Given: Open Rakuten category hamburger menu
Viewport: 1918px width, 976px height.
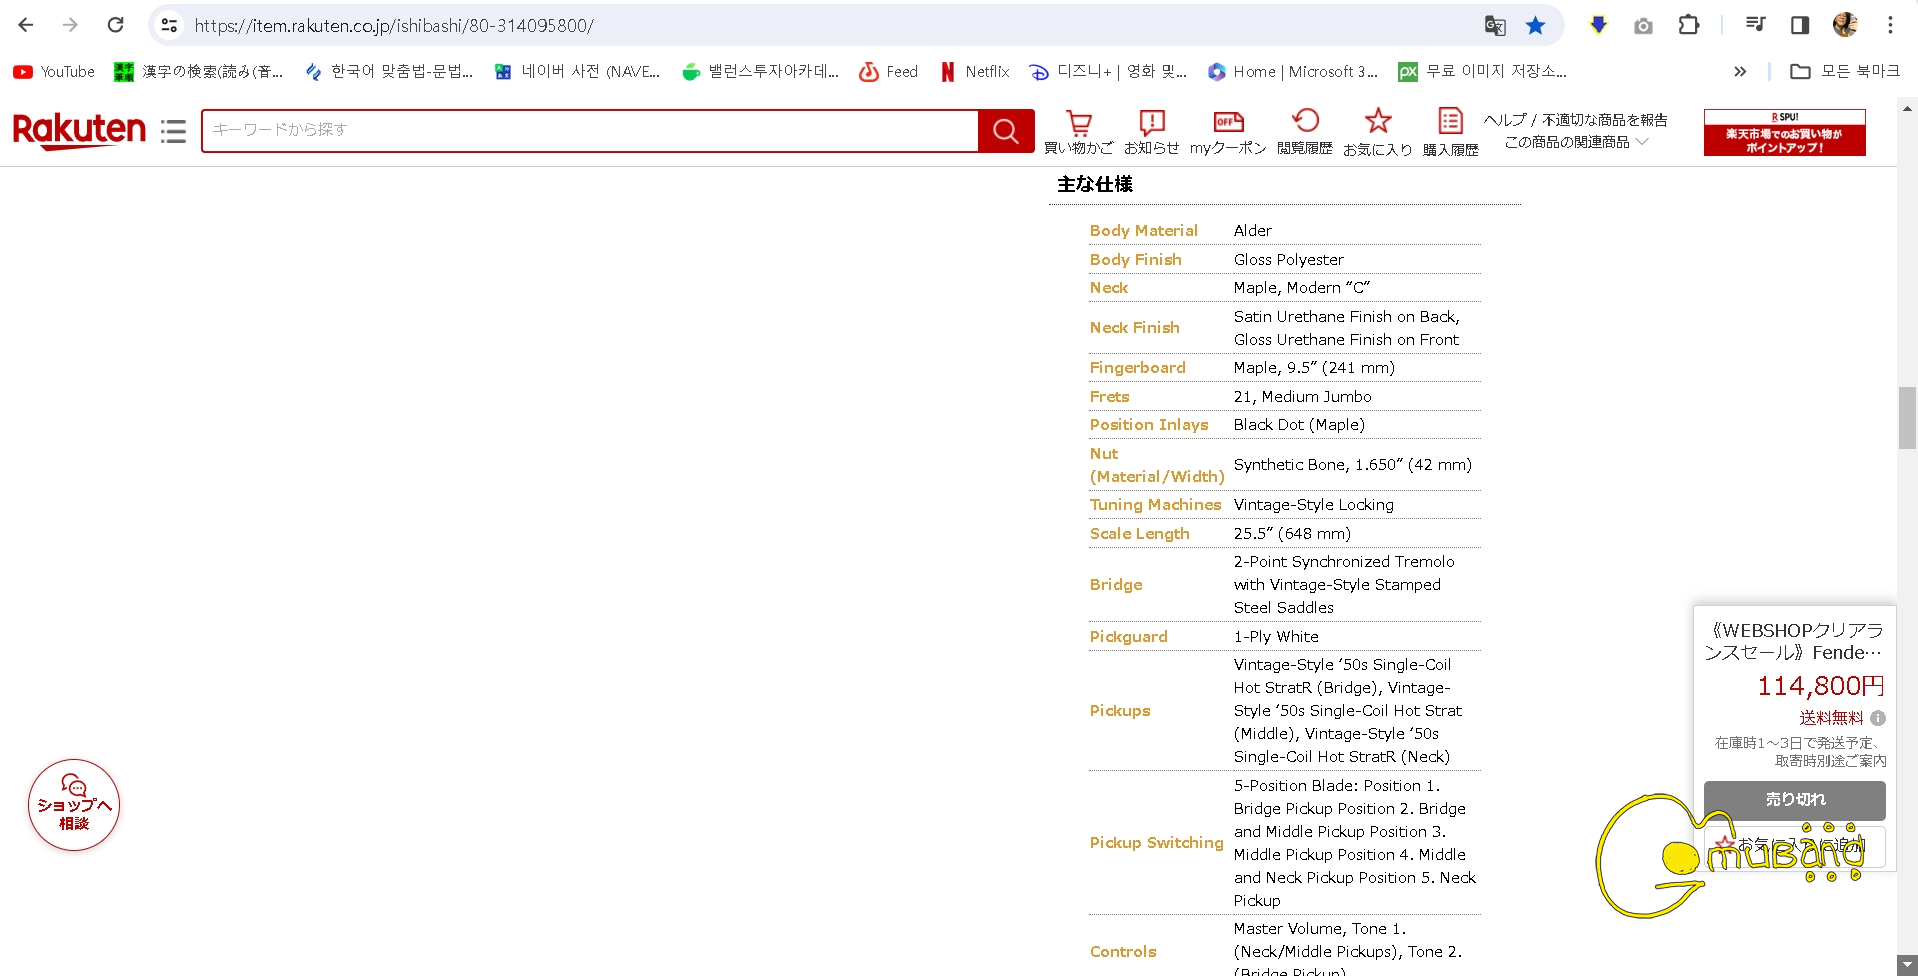Looking at the screenshot, I should pyautogui.click(x=173, y=131).
